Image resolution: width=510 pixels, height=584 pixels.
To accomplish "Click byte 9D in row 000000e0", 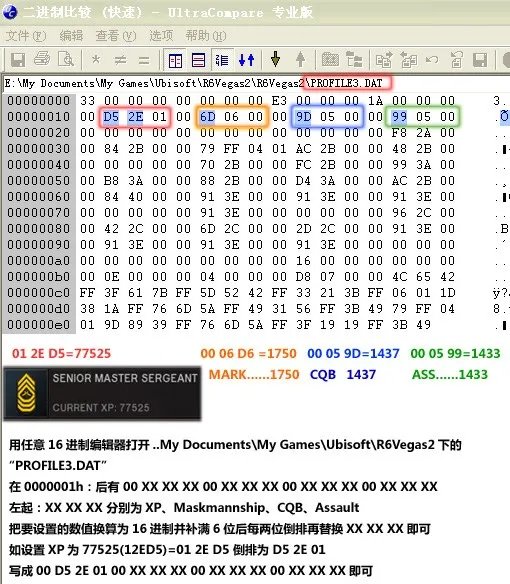I will (111, 325).
